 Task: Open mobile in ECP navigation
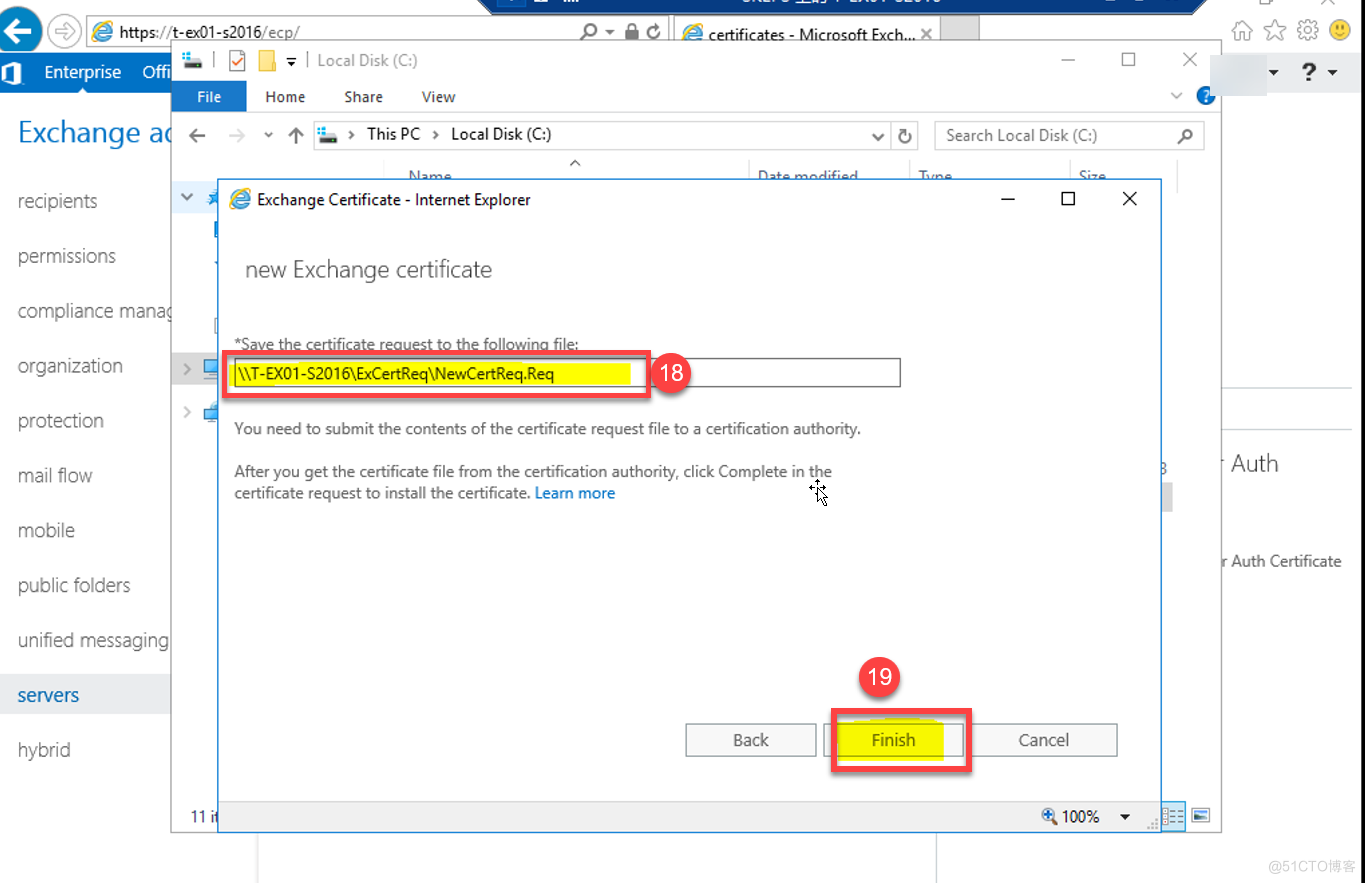coord(46,531)
